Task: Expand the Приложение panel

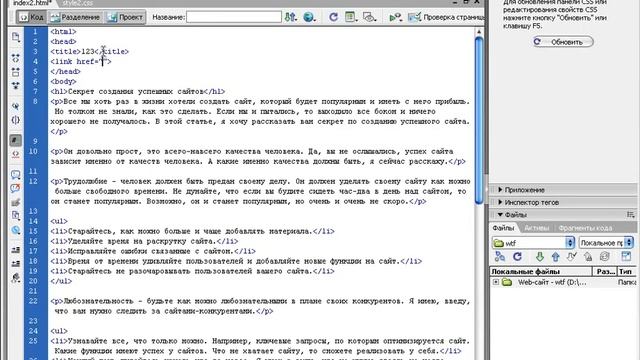Action: click(524, 190)
